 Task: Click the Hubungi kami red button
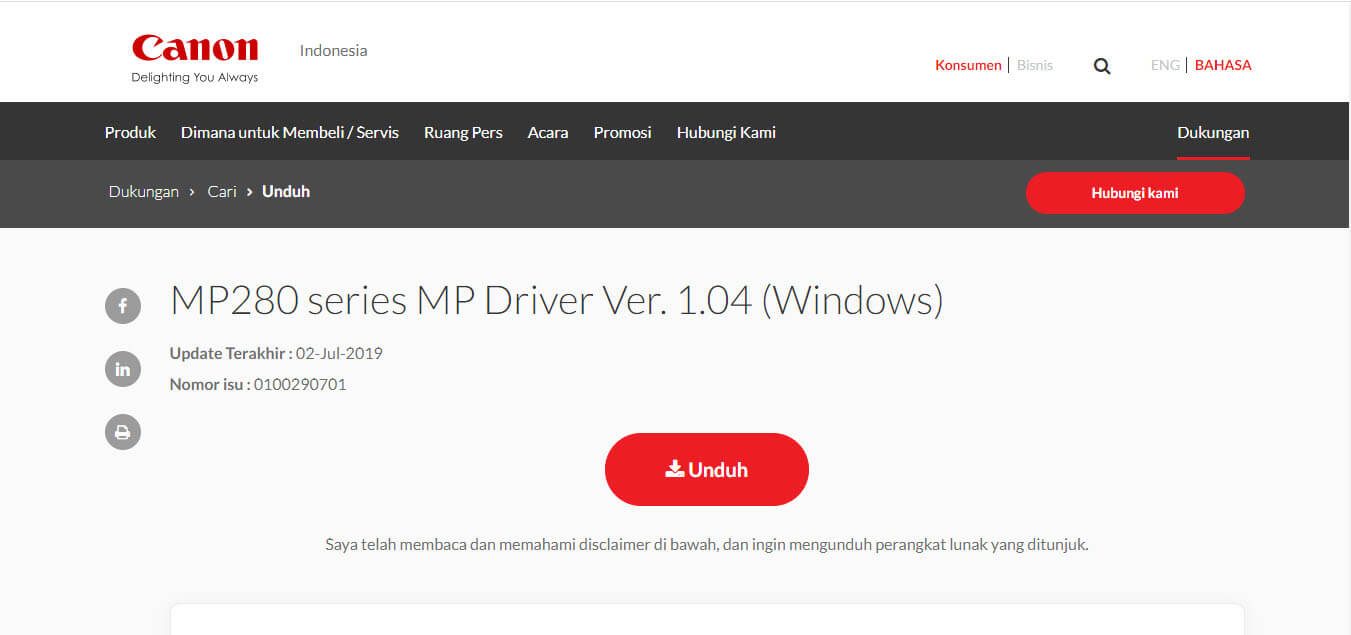pos(1135,193)
